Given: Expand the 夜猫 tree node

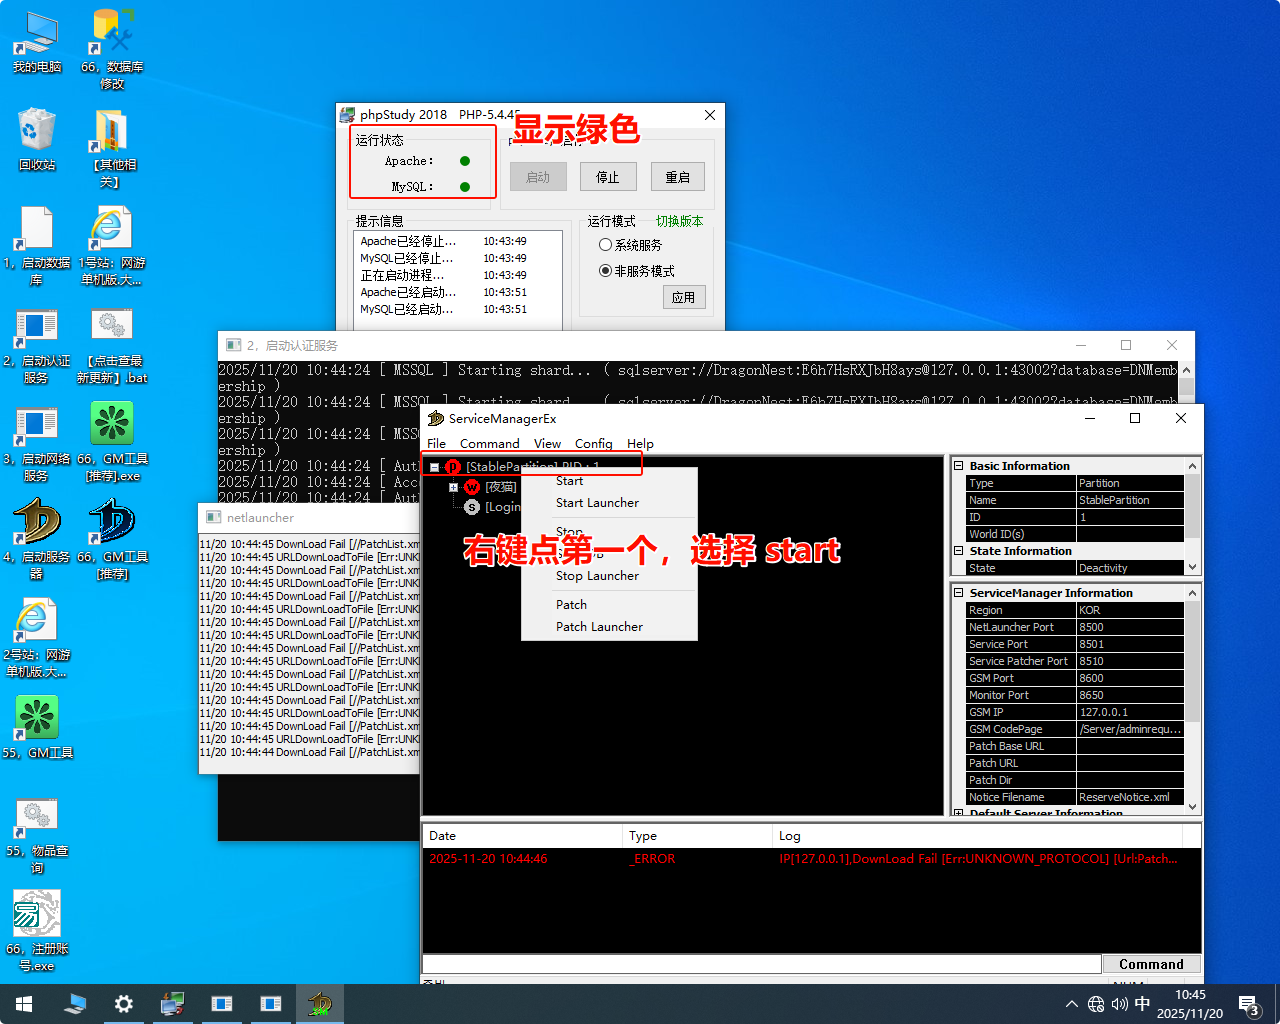Looking at the screenshot, I should (x=454, y=487).
